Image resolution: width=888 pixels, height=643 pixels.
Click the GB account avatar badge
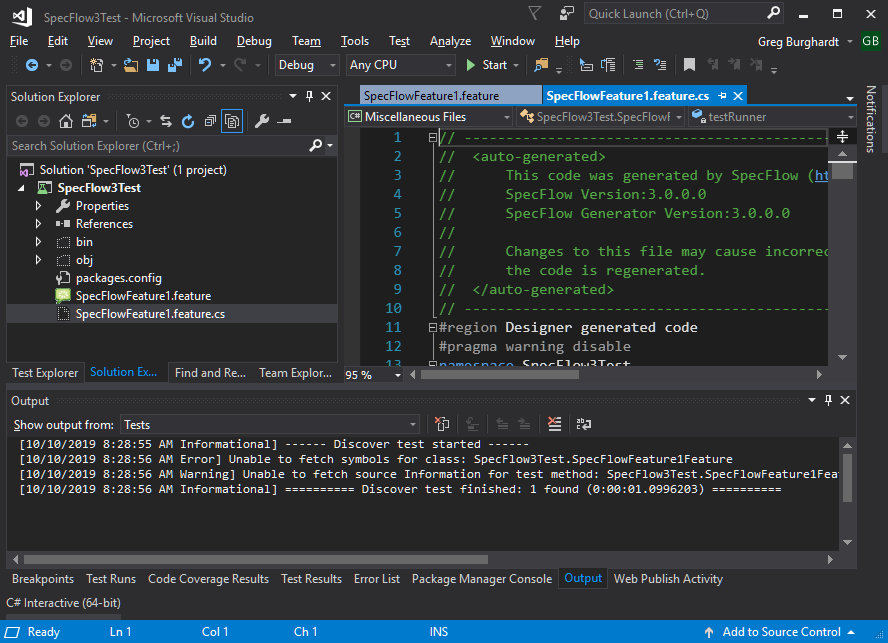point(870,41)
